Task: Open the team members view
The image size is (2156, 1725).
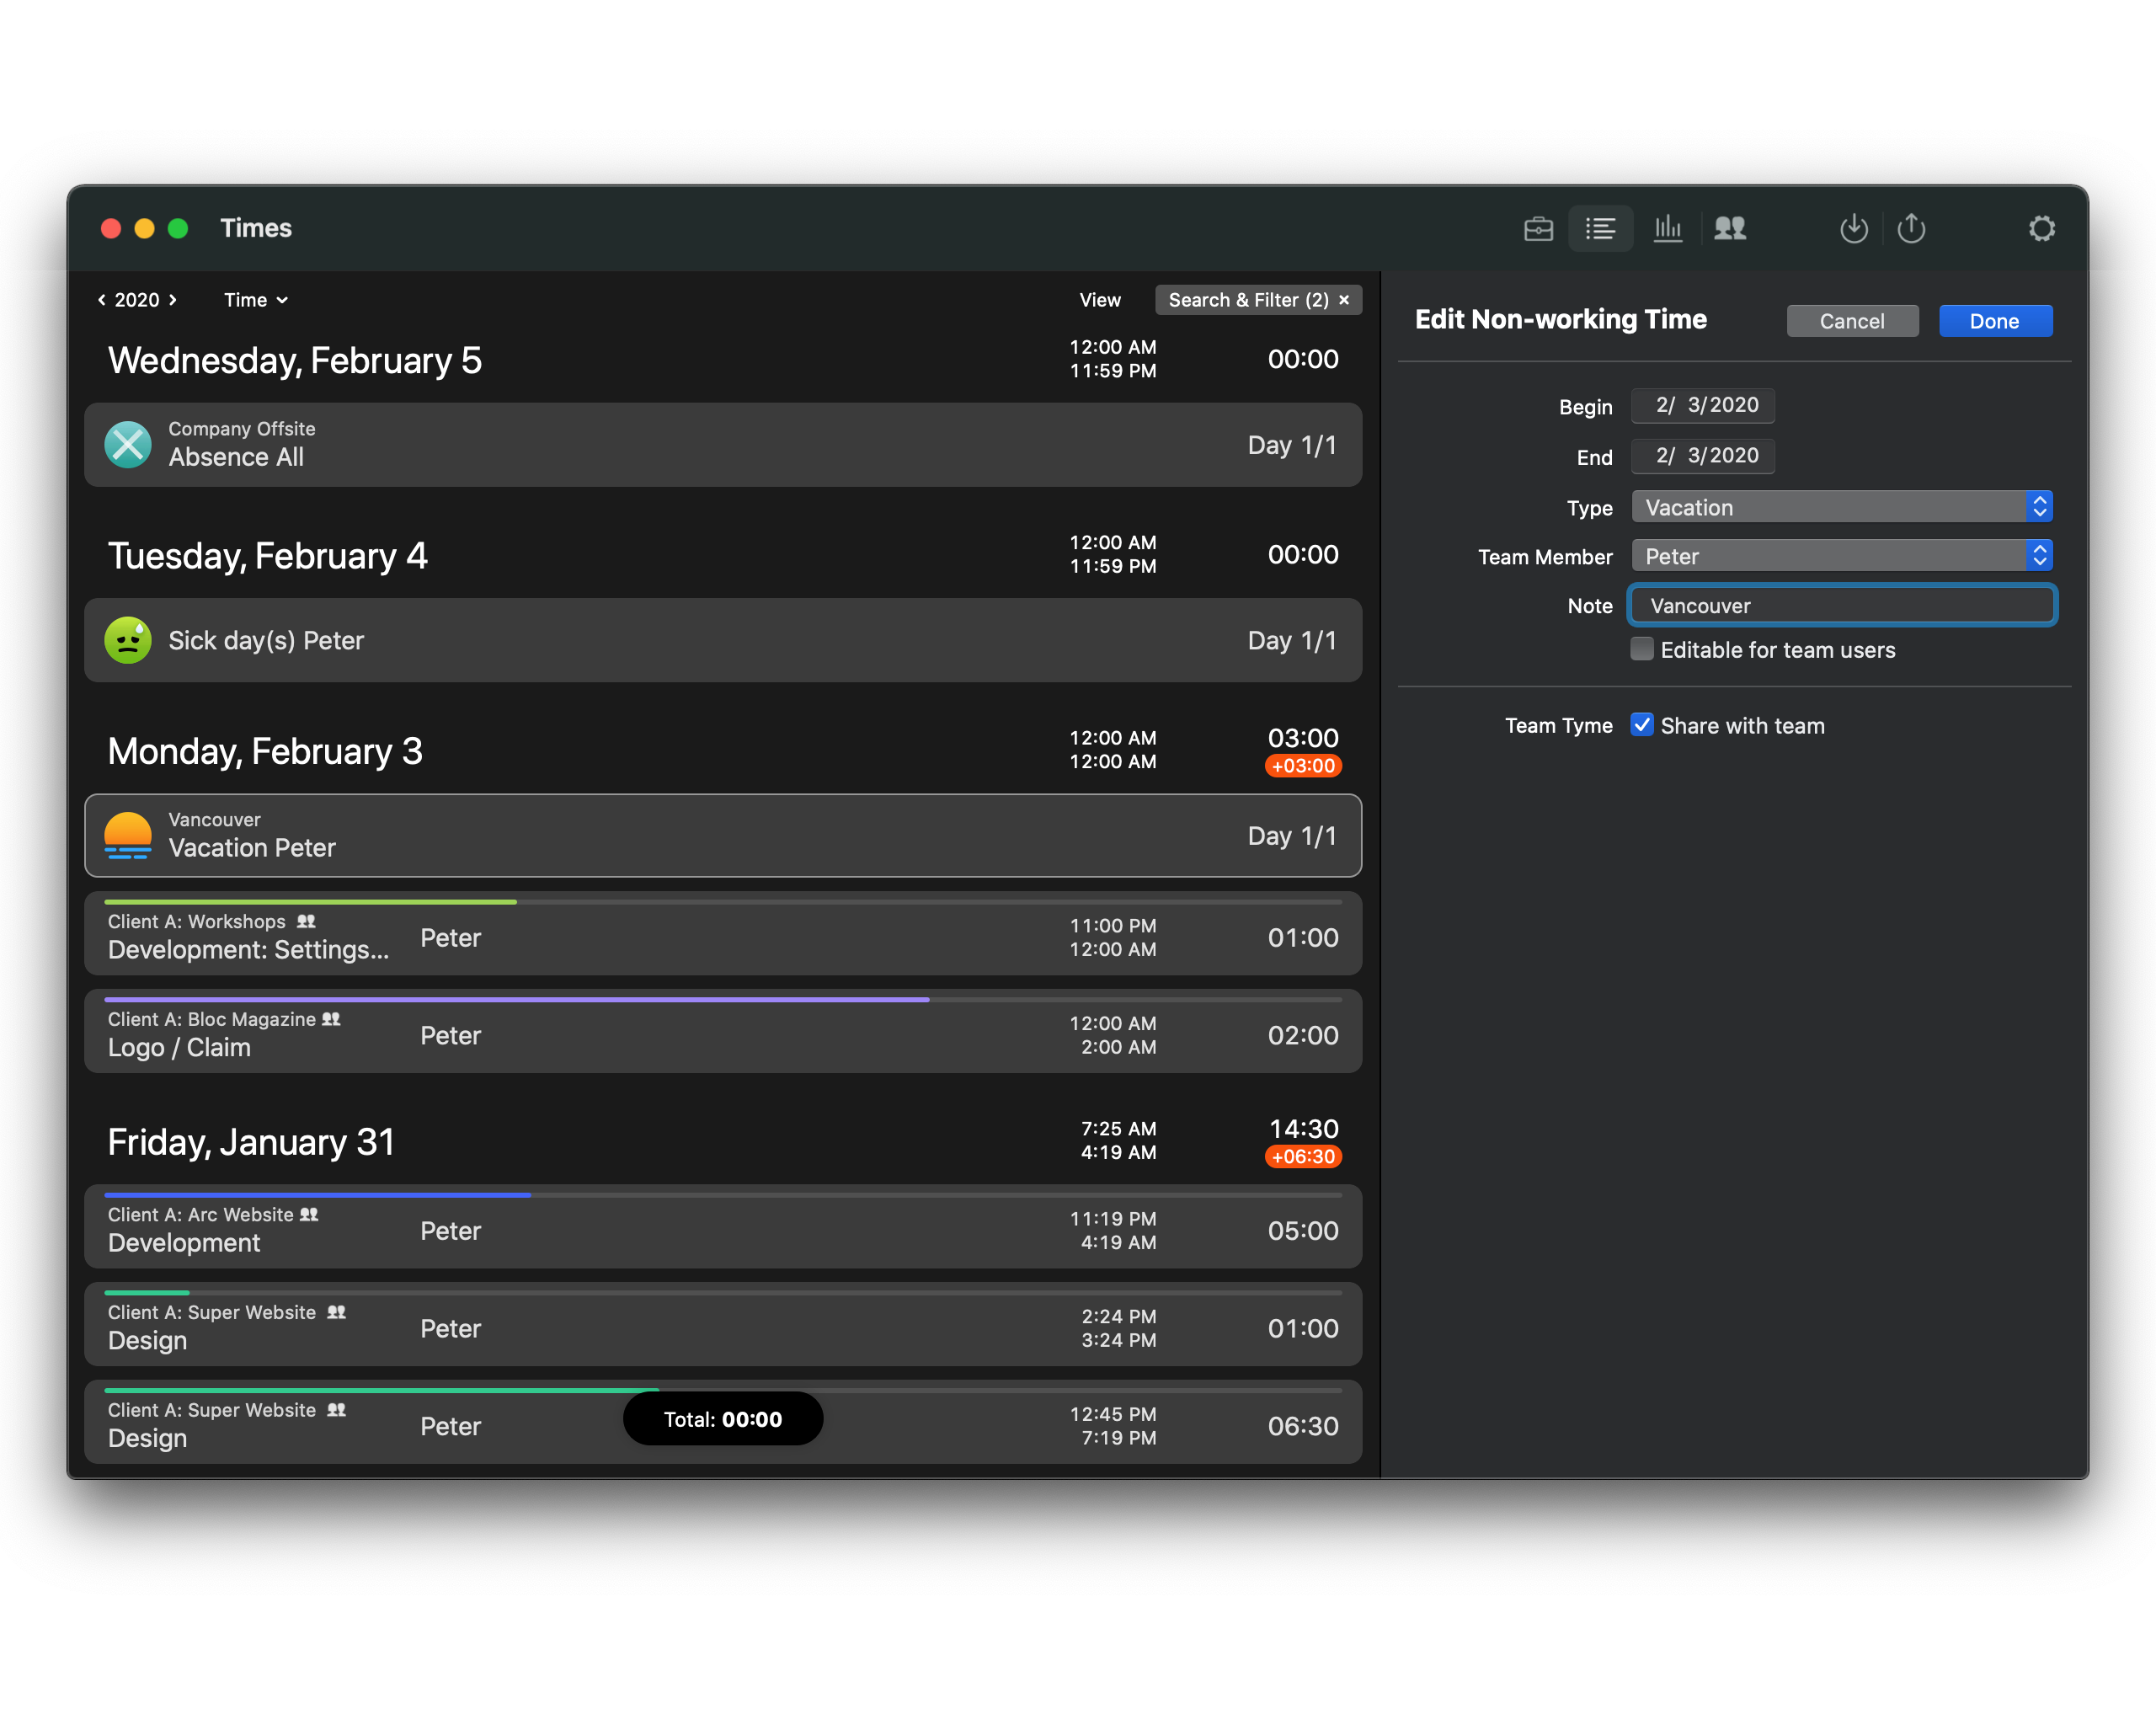Action: 1730,229
